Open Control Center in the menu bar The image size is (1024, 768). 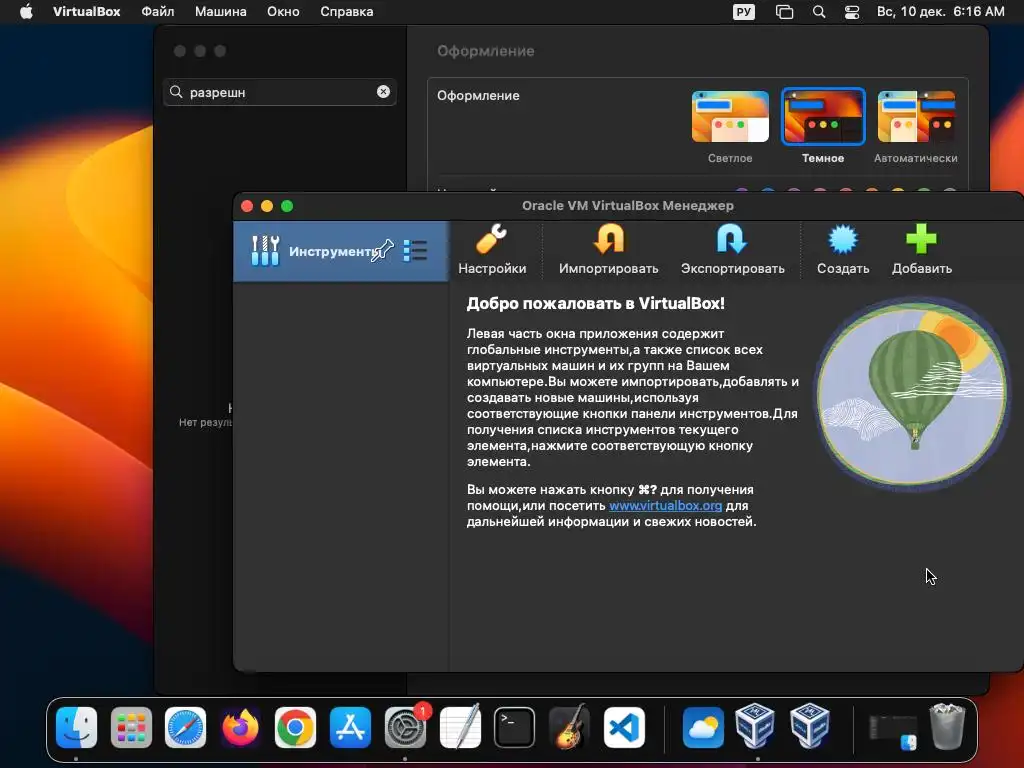click(x=852, y=12)
